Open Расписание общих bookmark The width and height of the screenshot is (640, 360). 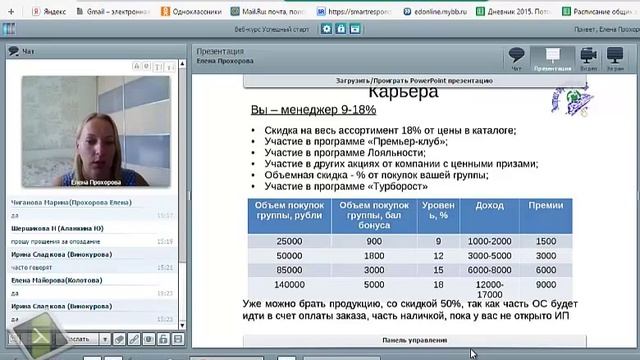[598, 12]
